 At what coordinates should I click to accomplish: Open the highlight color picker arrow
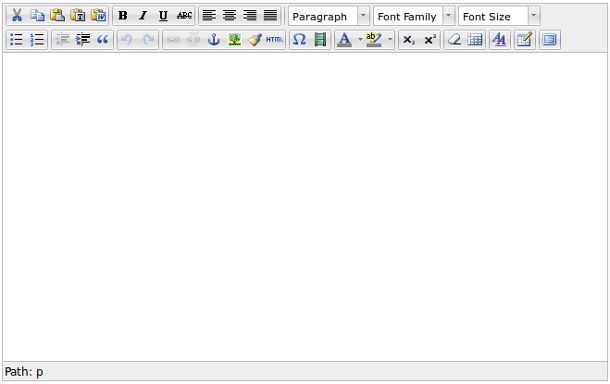tap(390, 40)
